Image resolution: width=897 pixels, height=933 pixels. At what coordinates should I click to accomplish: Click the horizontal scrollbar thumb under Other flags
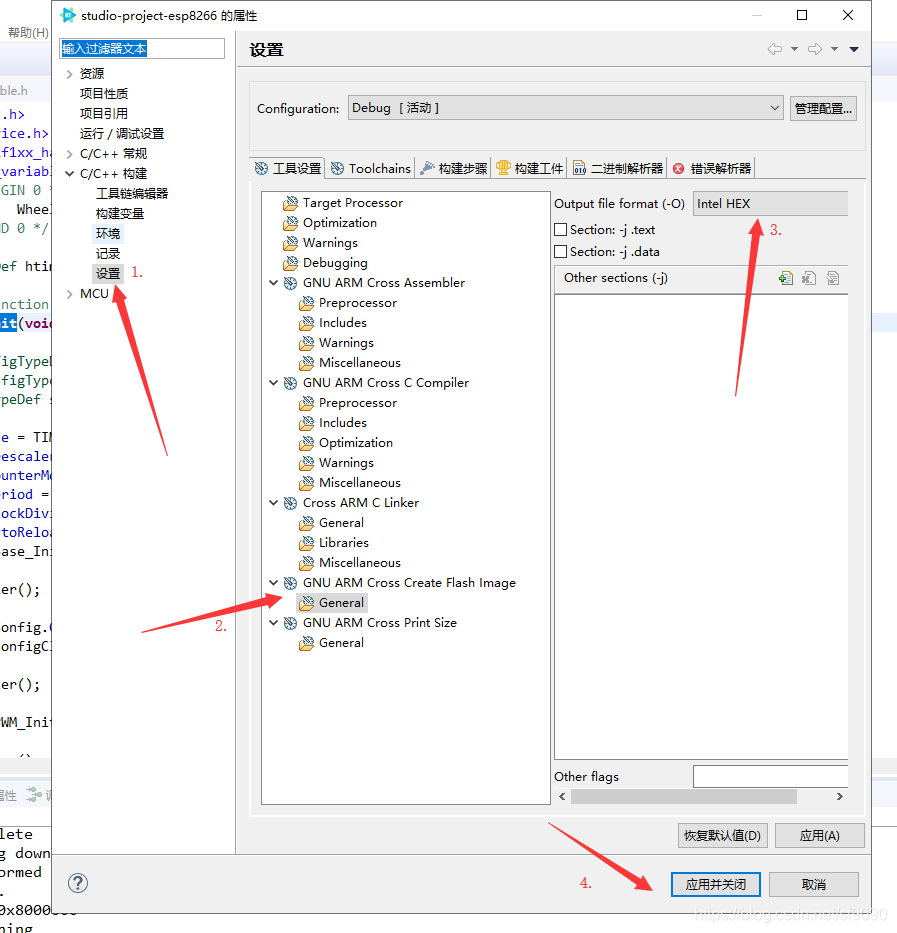point(683,796)
